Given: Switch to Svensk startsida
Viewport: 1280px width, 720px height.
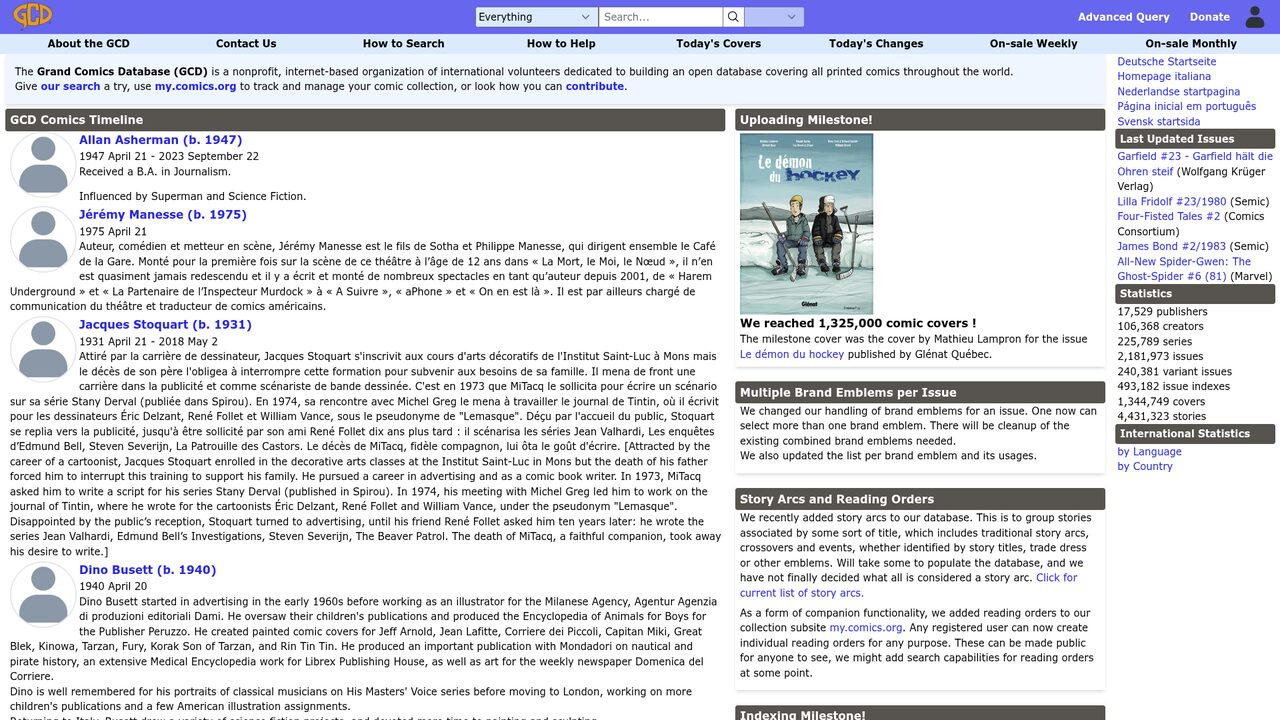Looking at the screenshot, I should 1158,122.
